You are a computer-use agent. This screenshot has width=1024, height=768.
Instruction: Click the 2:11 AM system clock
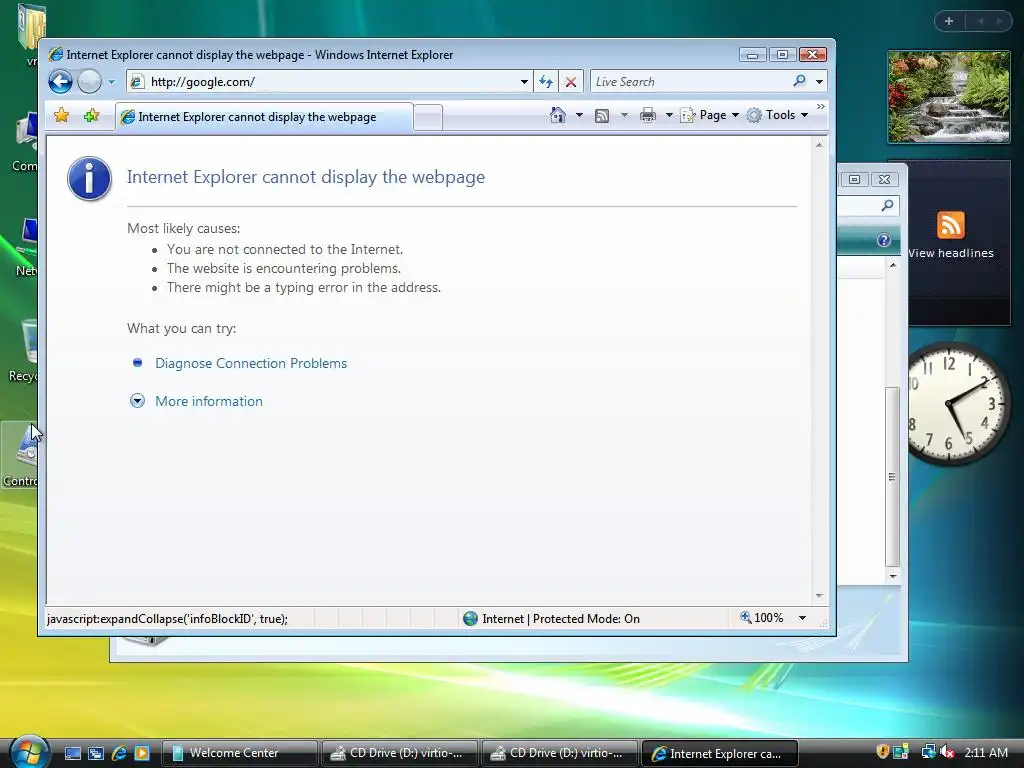(x=986, y=752)
